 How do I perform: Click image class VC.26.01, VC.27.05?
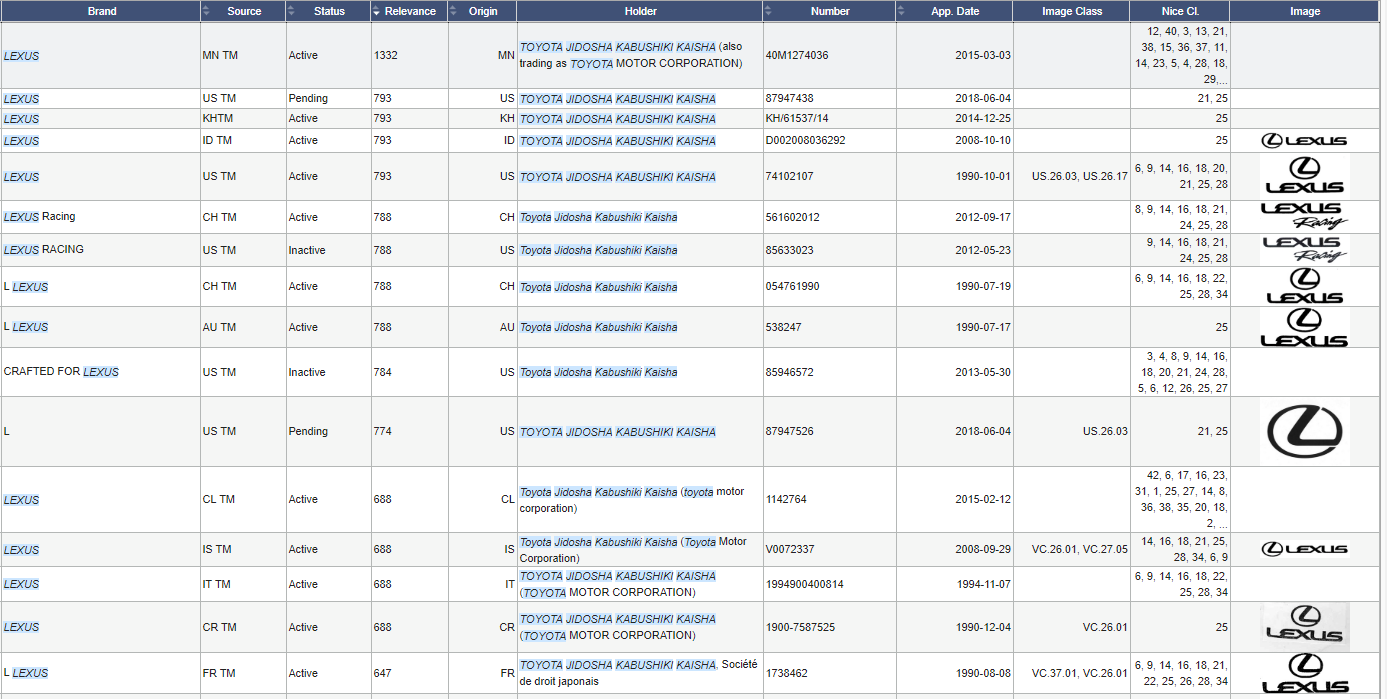coord(1080,549)
